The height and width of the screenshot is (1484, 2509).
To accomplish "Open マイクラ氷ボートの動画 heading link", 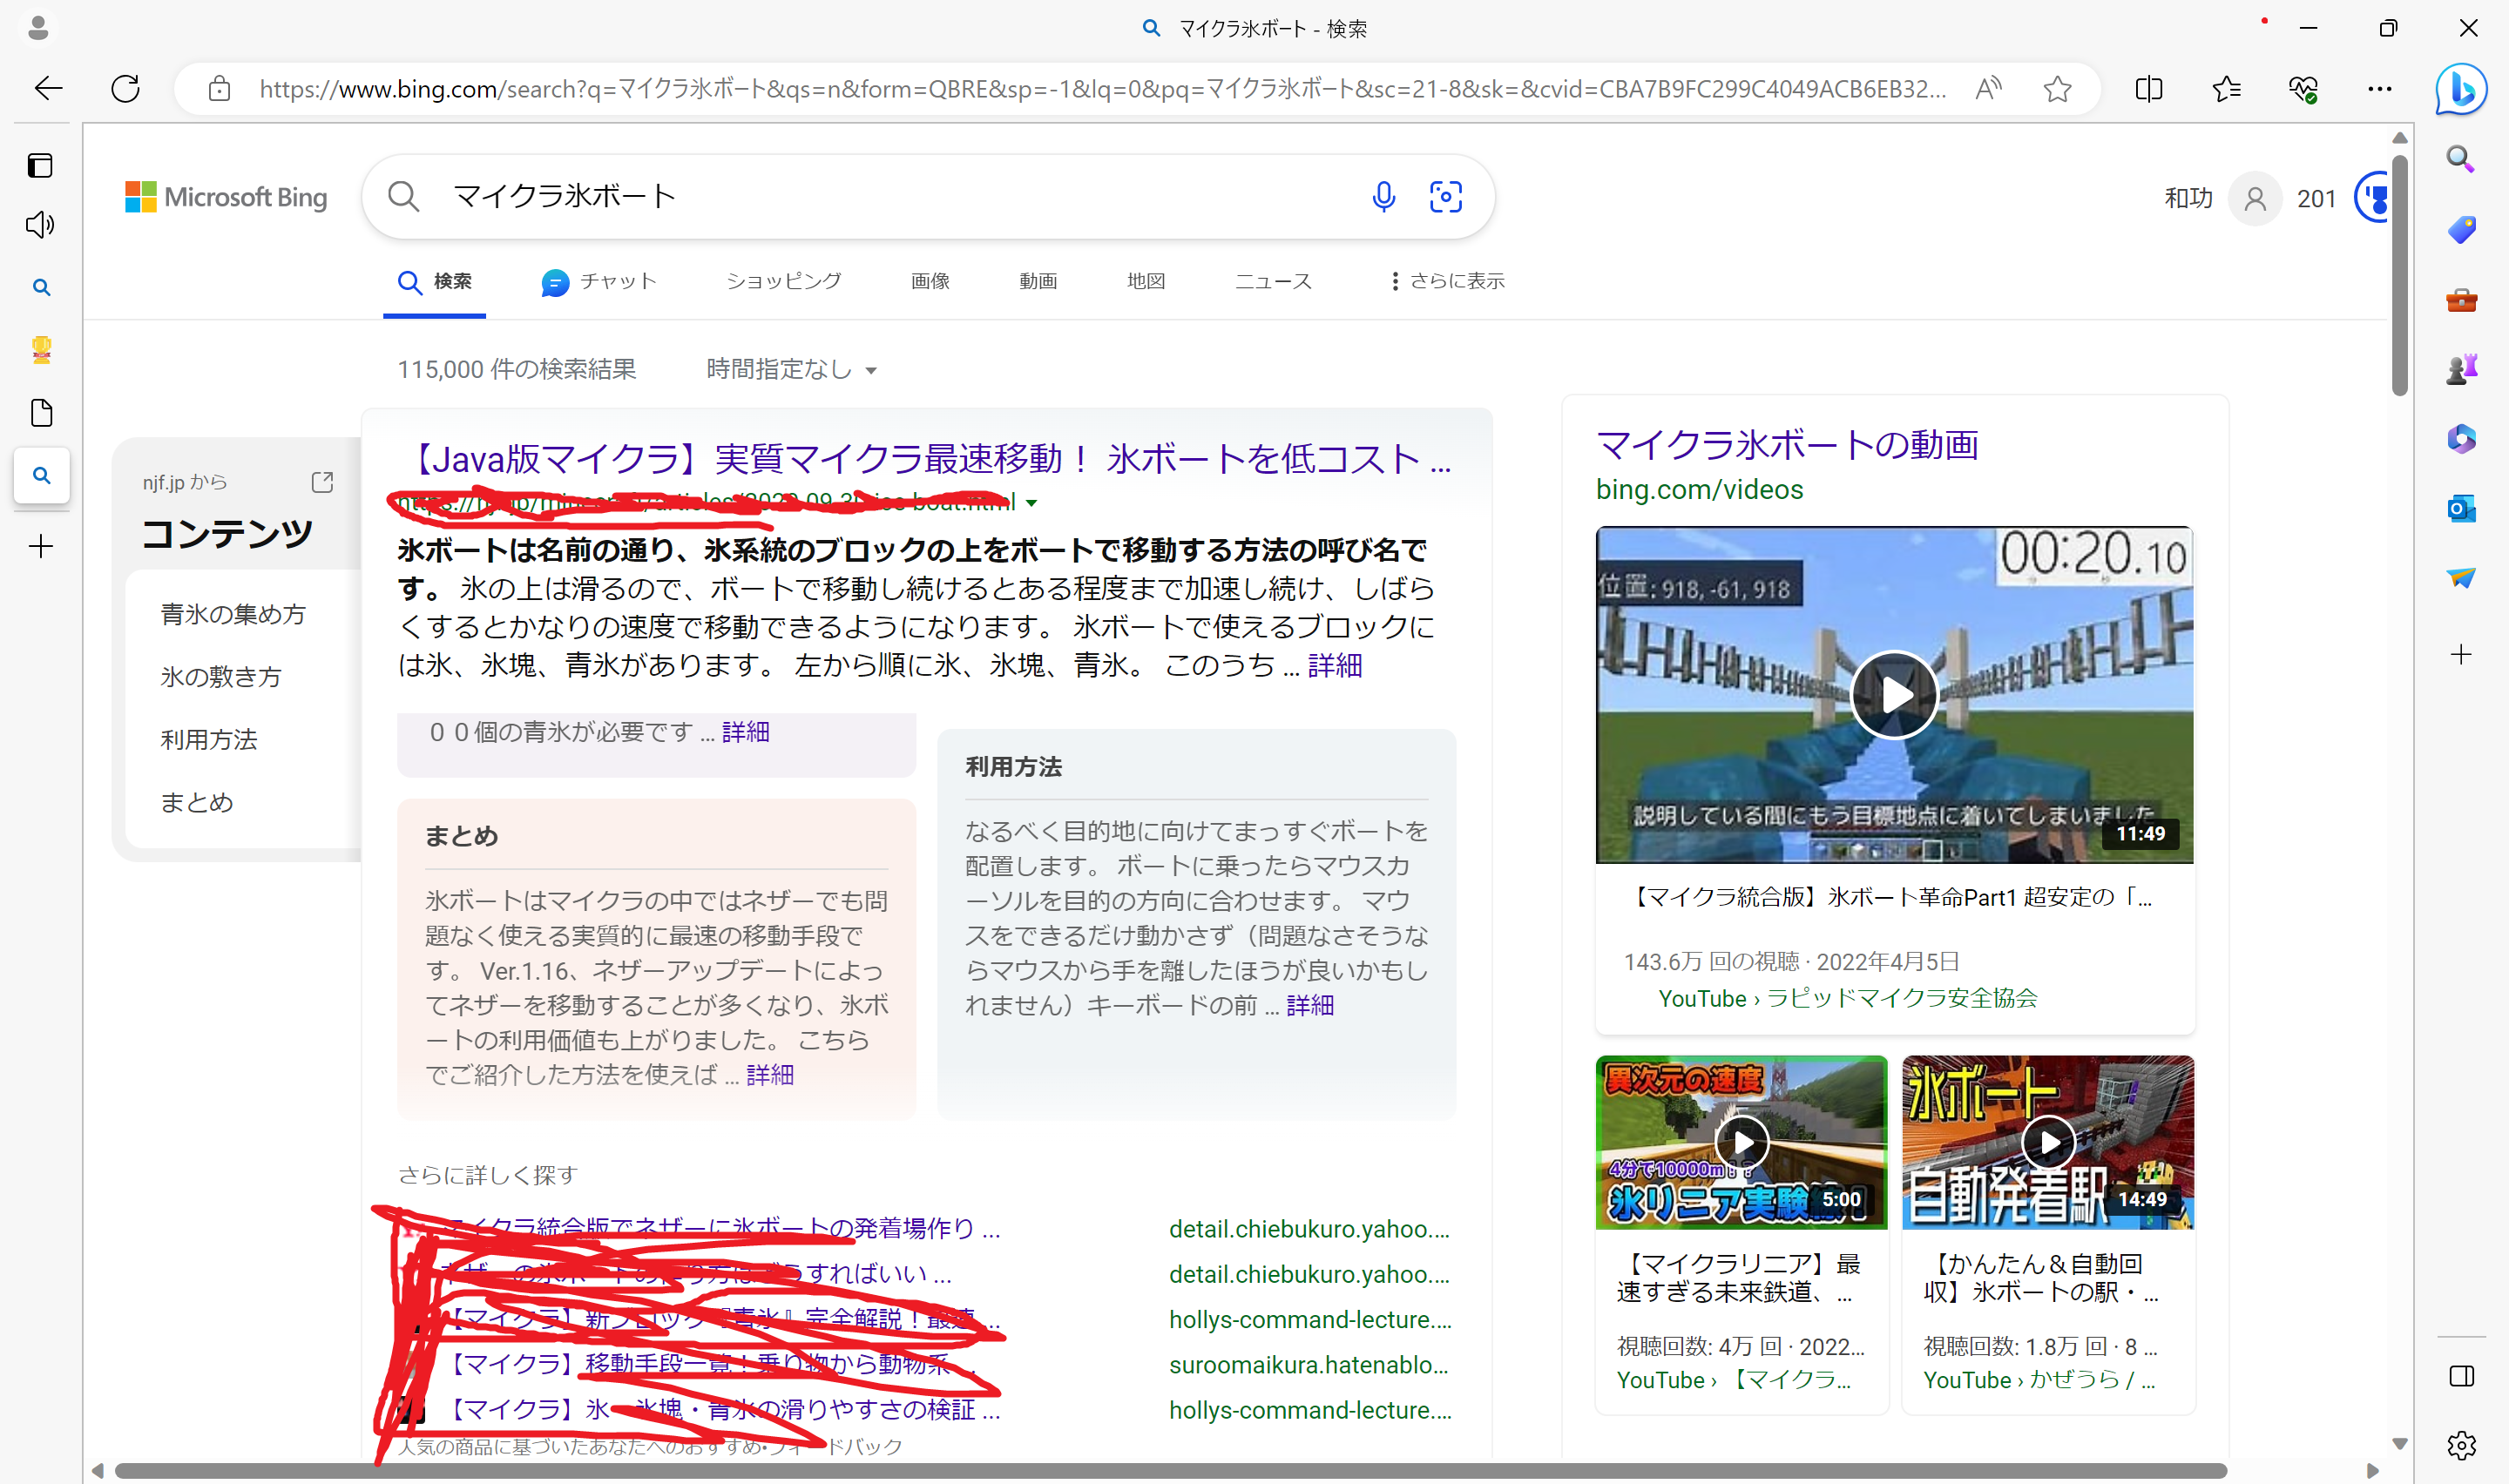I will tap(1786, 444).
